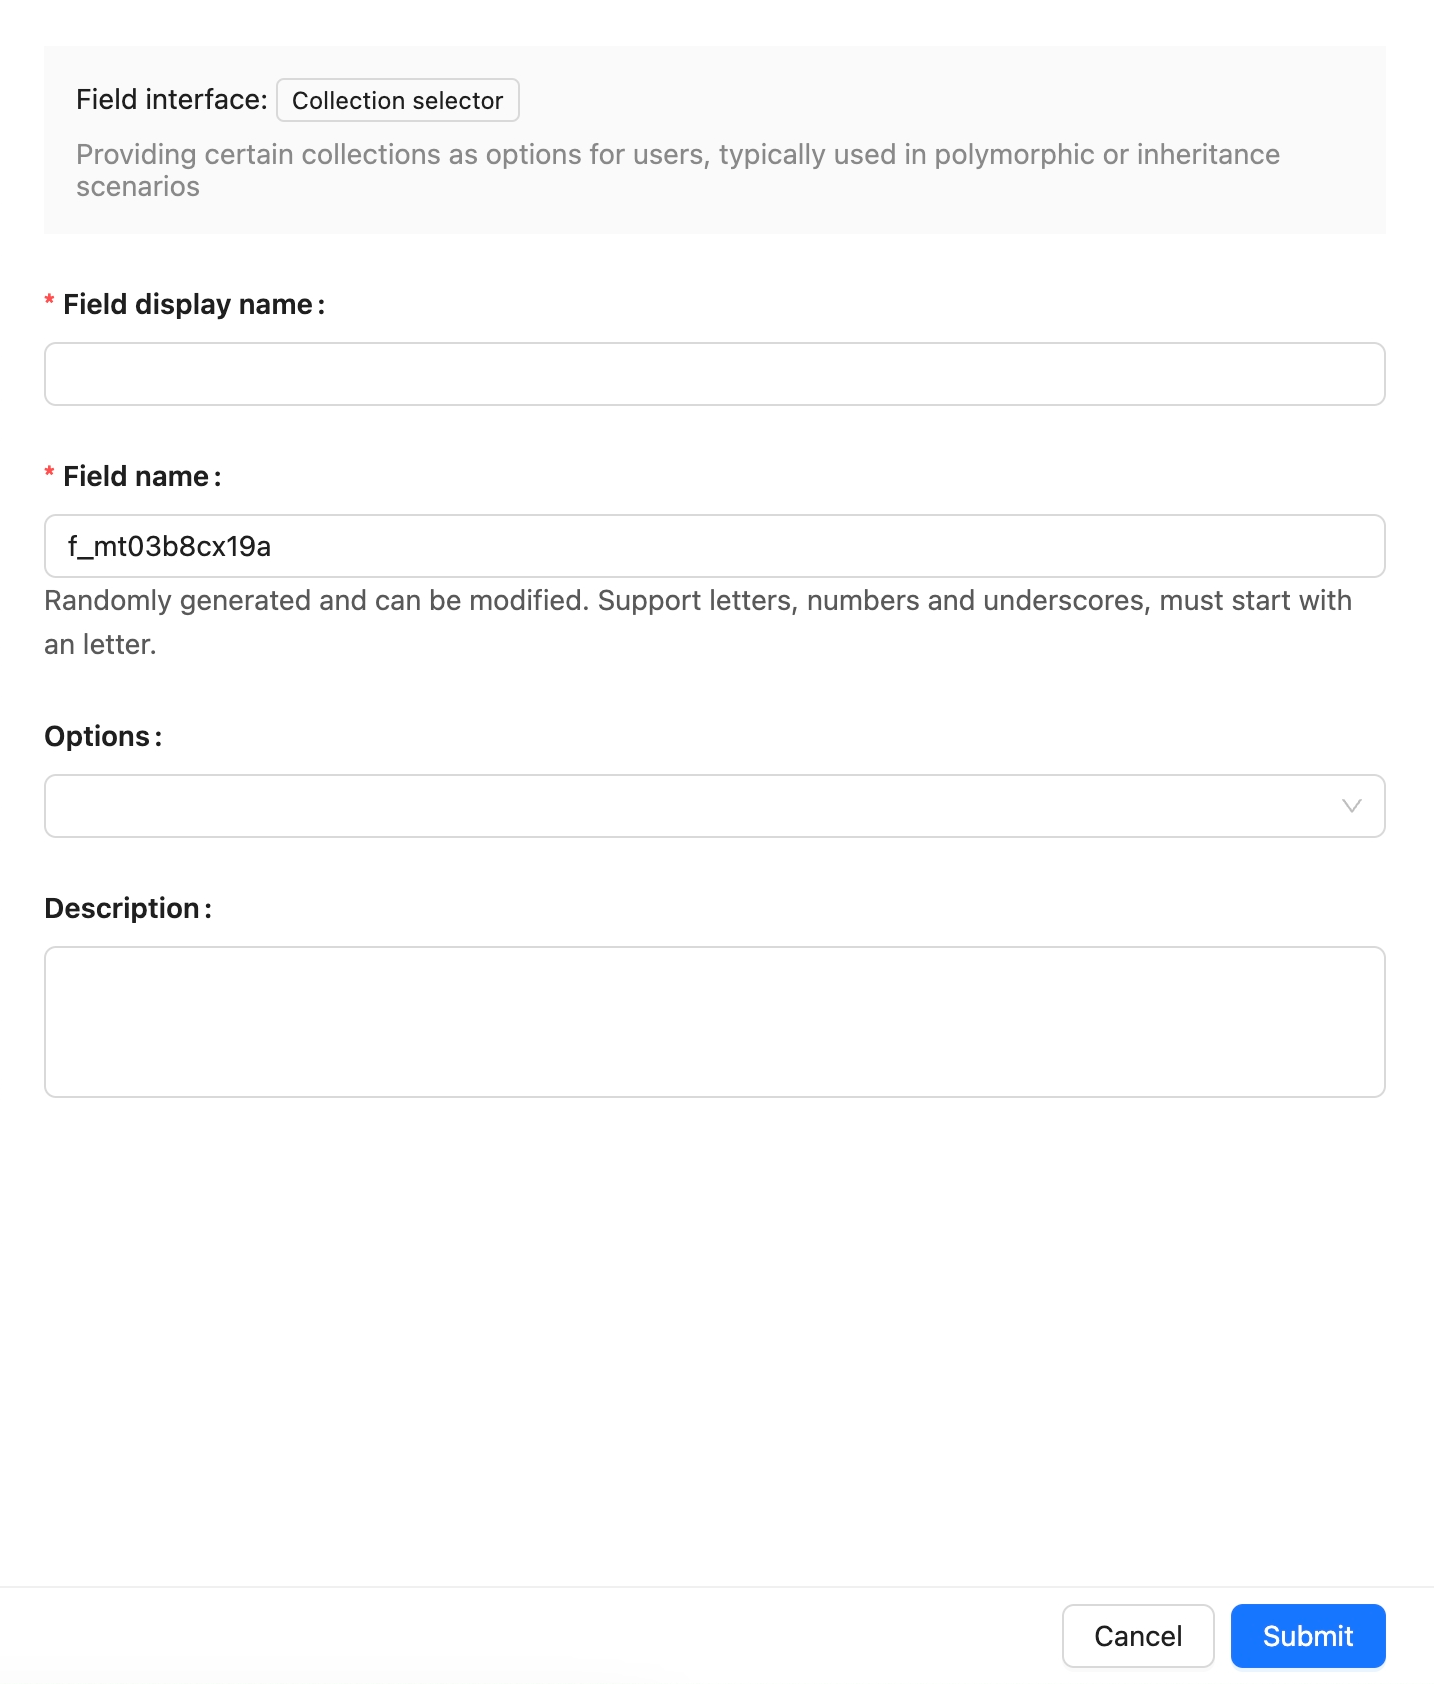
Task: Click the Field interface label text
Action: click(x=171, y=100)
